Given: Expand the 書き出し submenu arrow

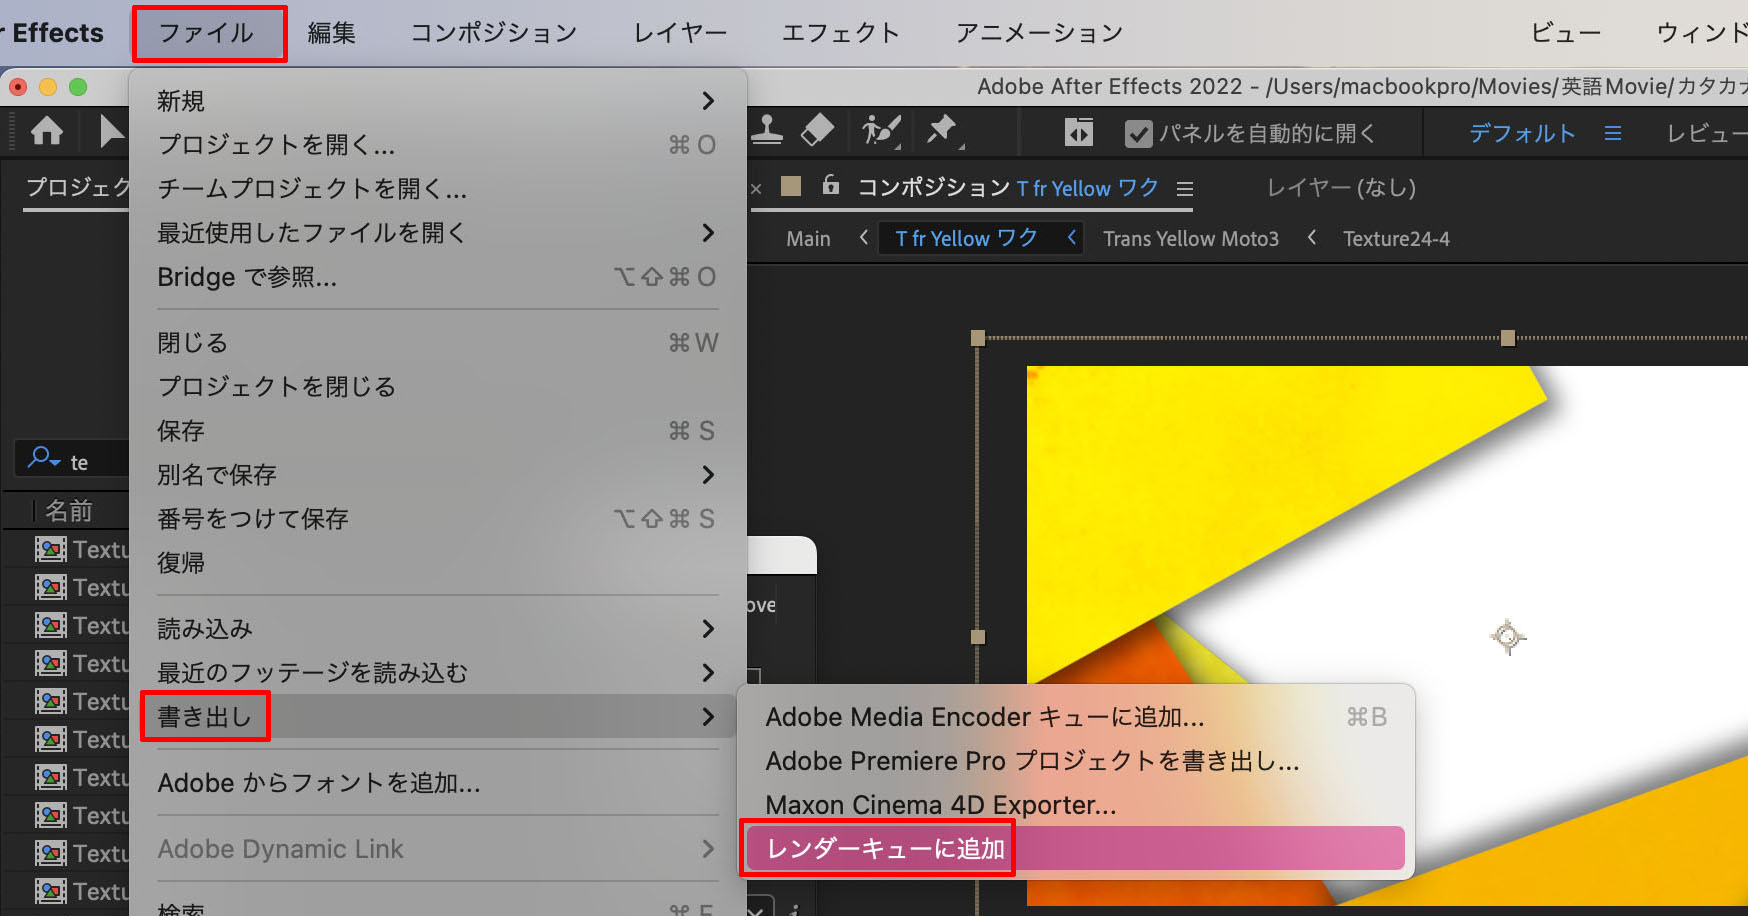Looking at the screenshot, I should (x=710, y=716).
